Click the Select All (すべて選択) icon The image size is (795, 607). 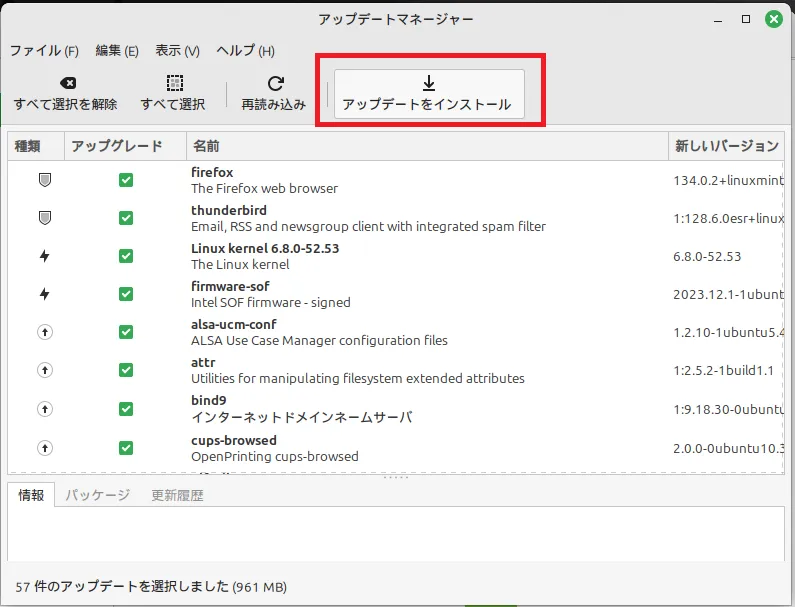(x=173, y=84)
